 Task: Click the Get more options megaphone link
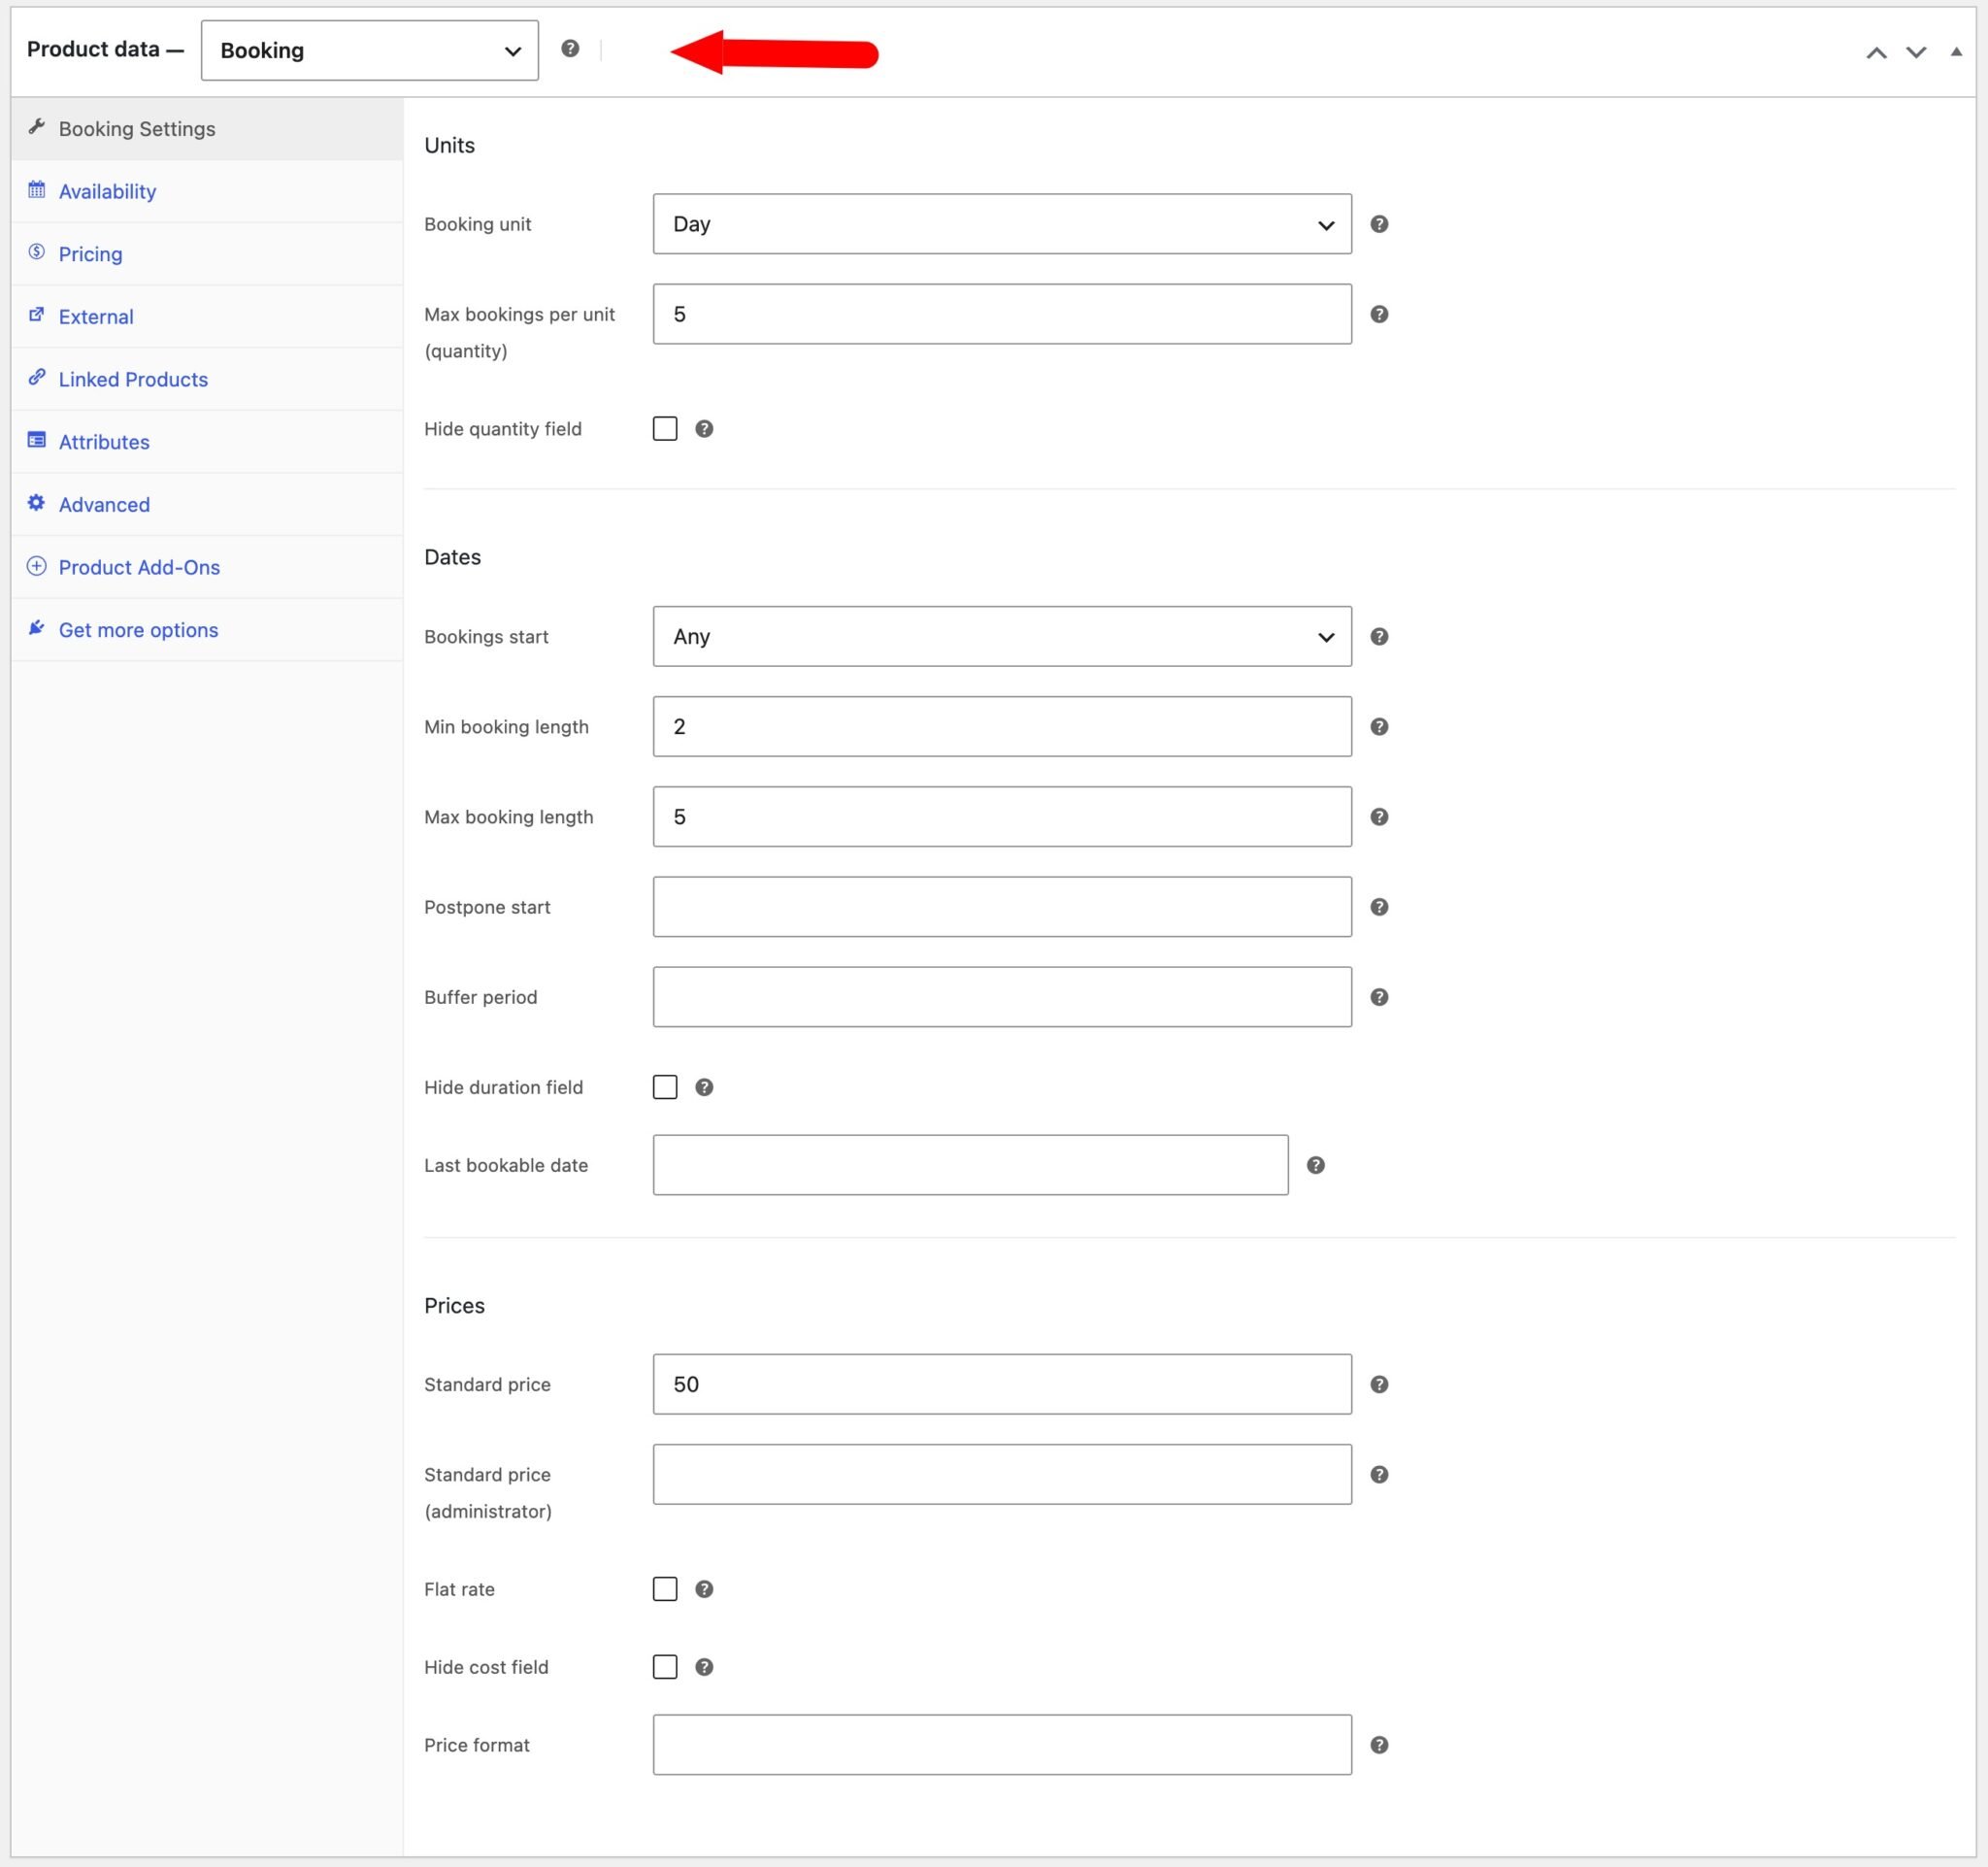tap(37, 628)
